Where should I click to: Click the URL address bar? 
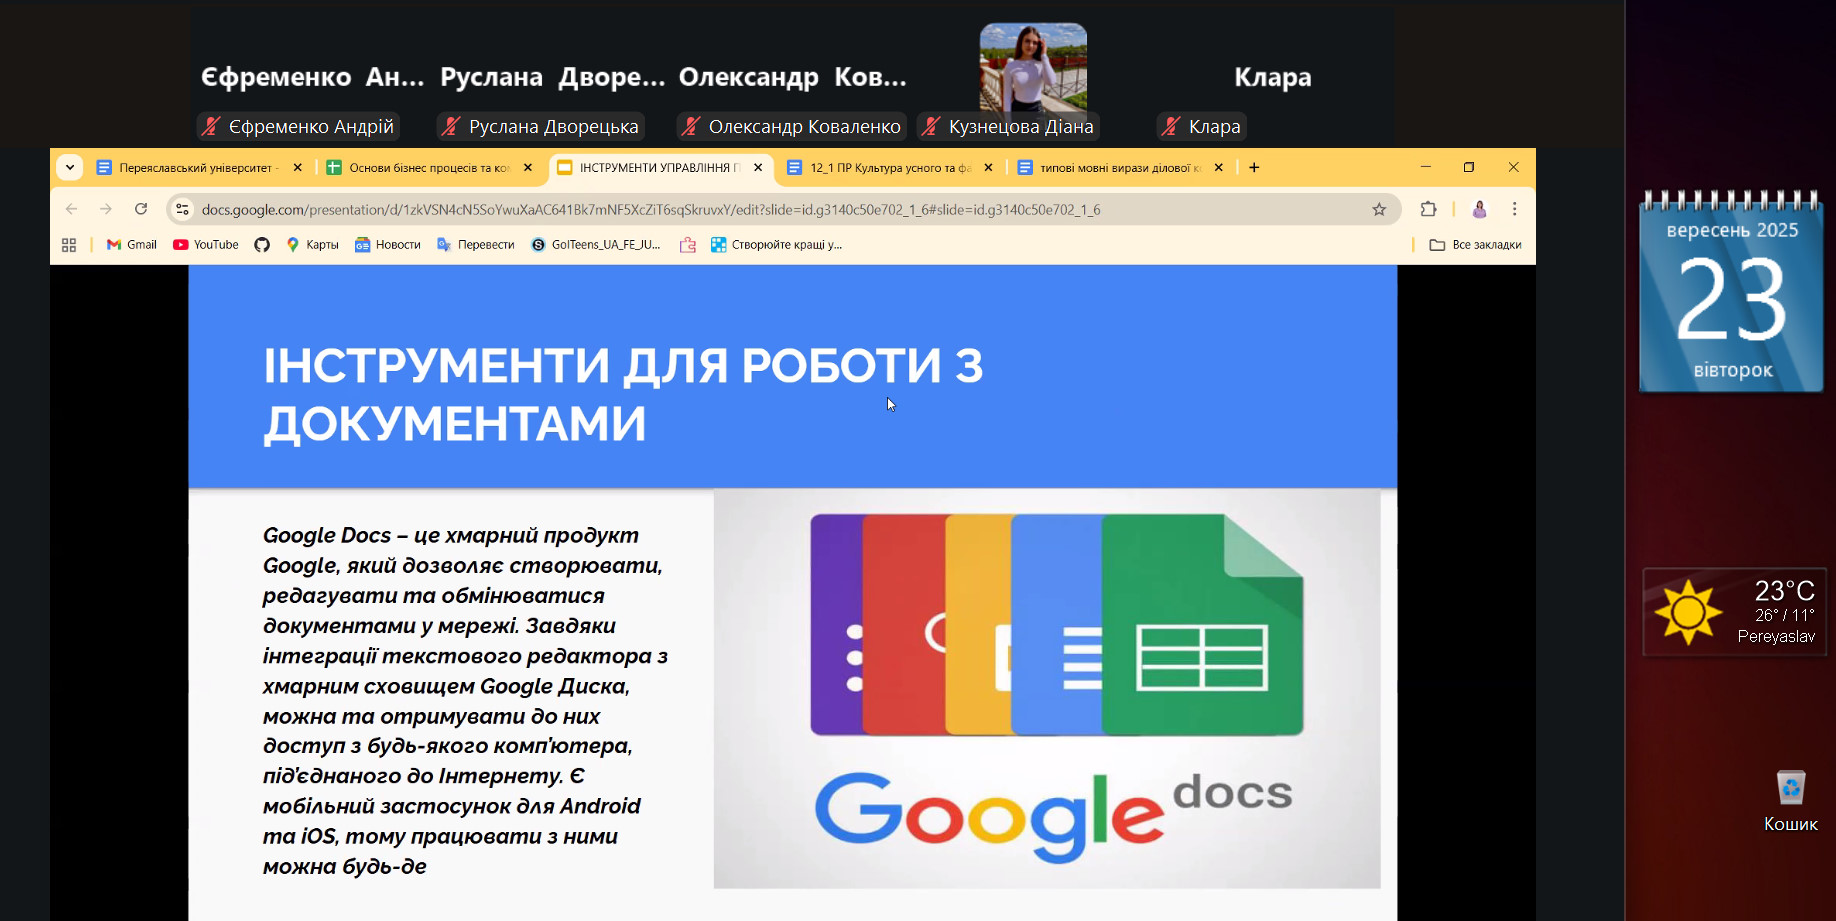click(650, 209)
